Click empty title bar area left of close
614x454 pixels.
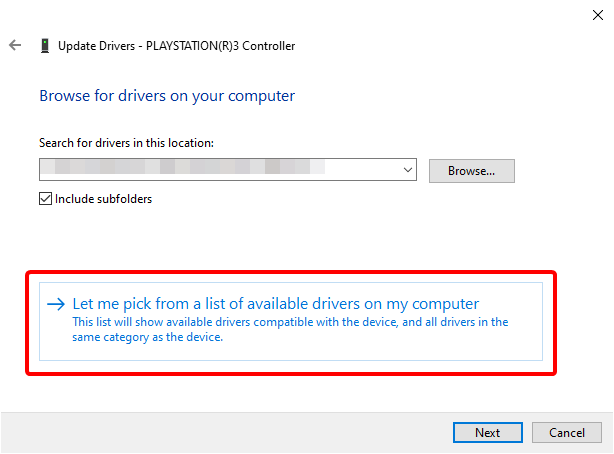[x=400, y=13]
